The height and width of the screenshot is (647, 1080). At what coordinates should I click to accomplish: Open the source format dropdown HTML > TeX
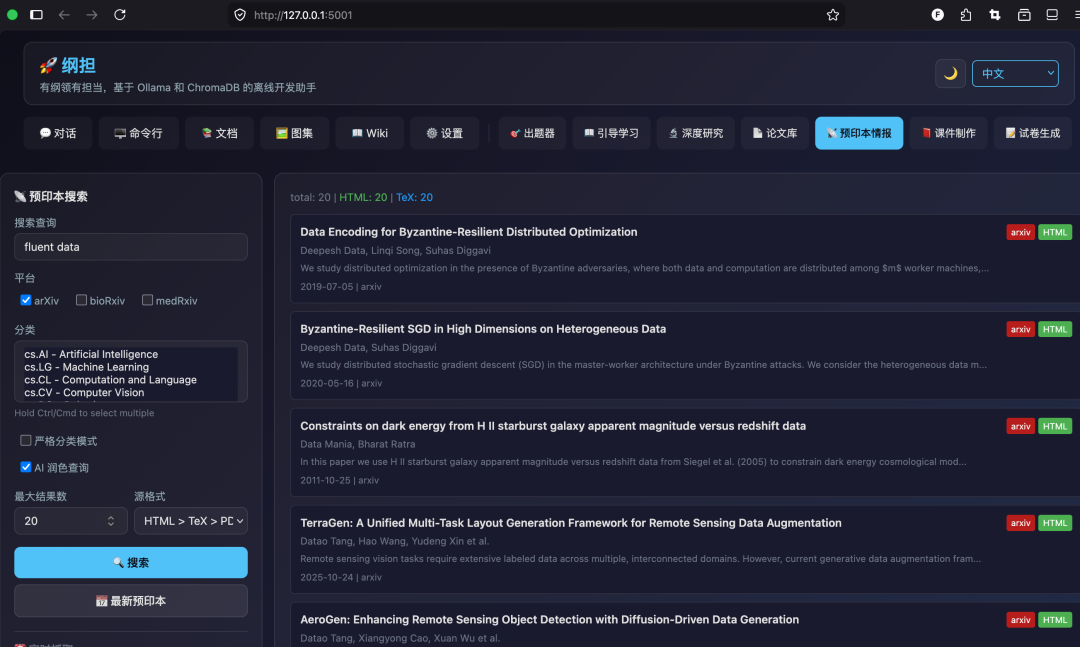[x=191, y=521]
